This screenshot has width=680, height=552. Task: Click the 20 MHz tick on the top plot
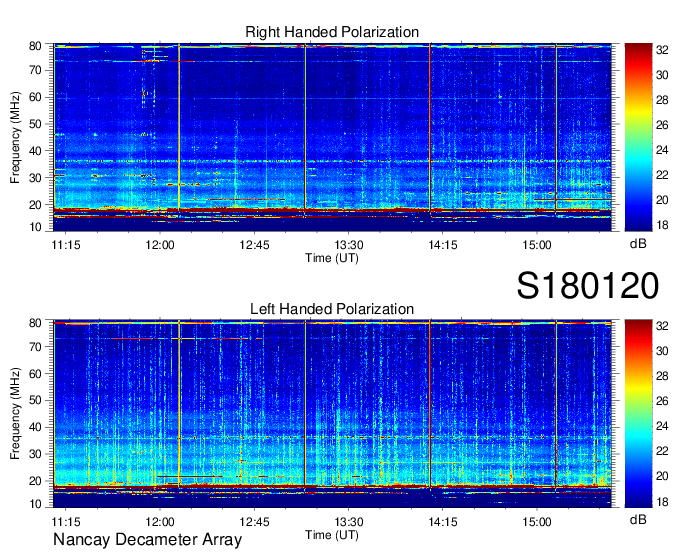(35, 205)
